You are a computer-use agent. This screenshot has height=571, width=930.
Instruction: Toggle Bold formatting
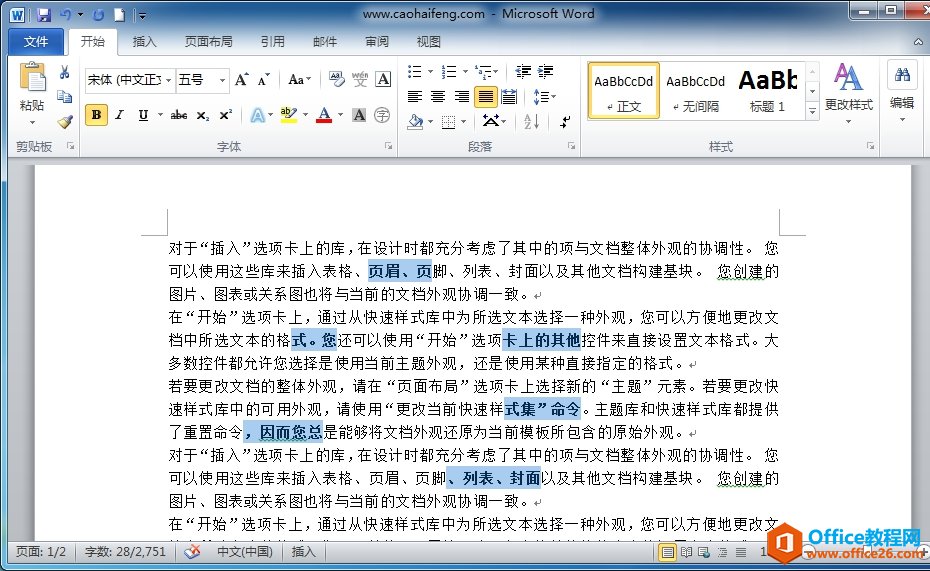(96, 115)
